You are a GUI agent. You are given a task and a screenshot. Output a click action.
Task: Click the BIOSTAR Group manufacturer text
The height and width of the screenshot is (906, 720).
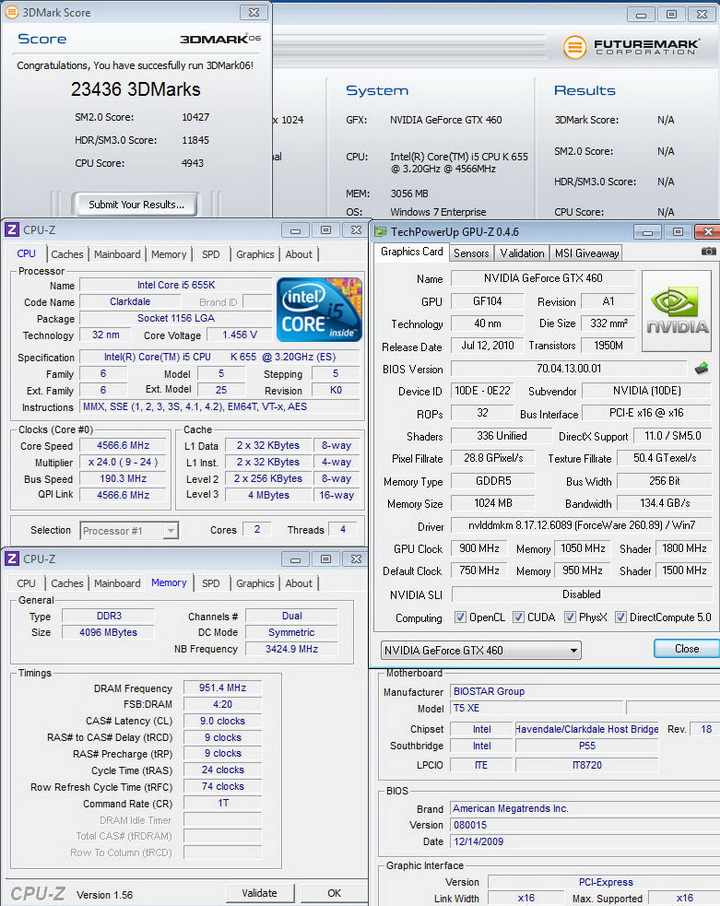[489, 691]
